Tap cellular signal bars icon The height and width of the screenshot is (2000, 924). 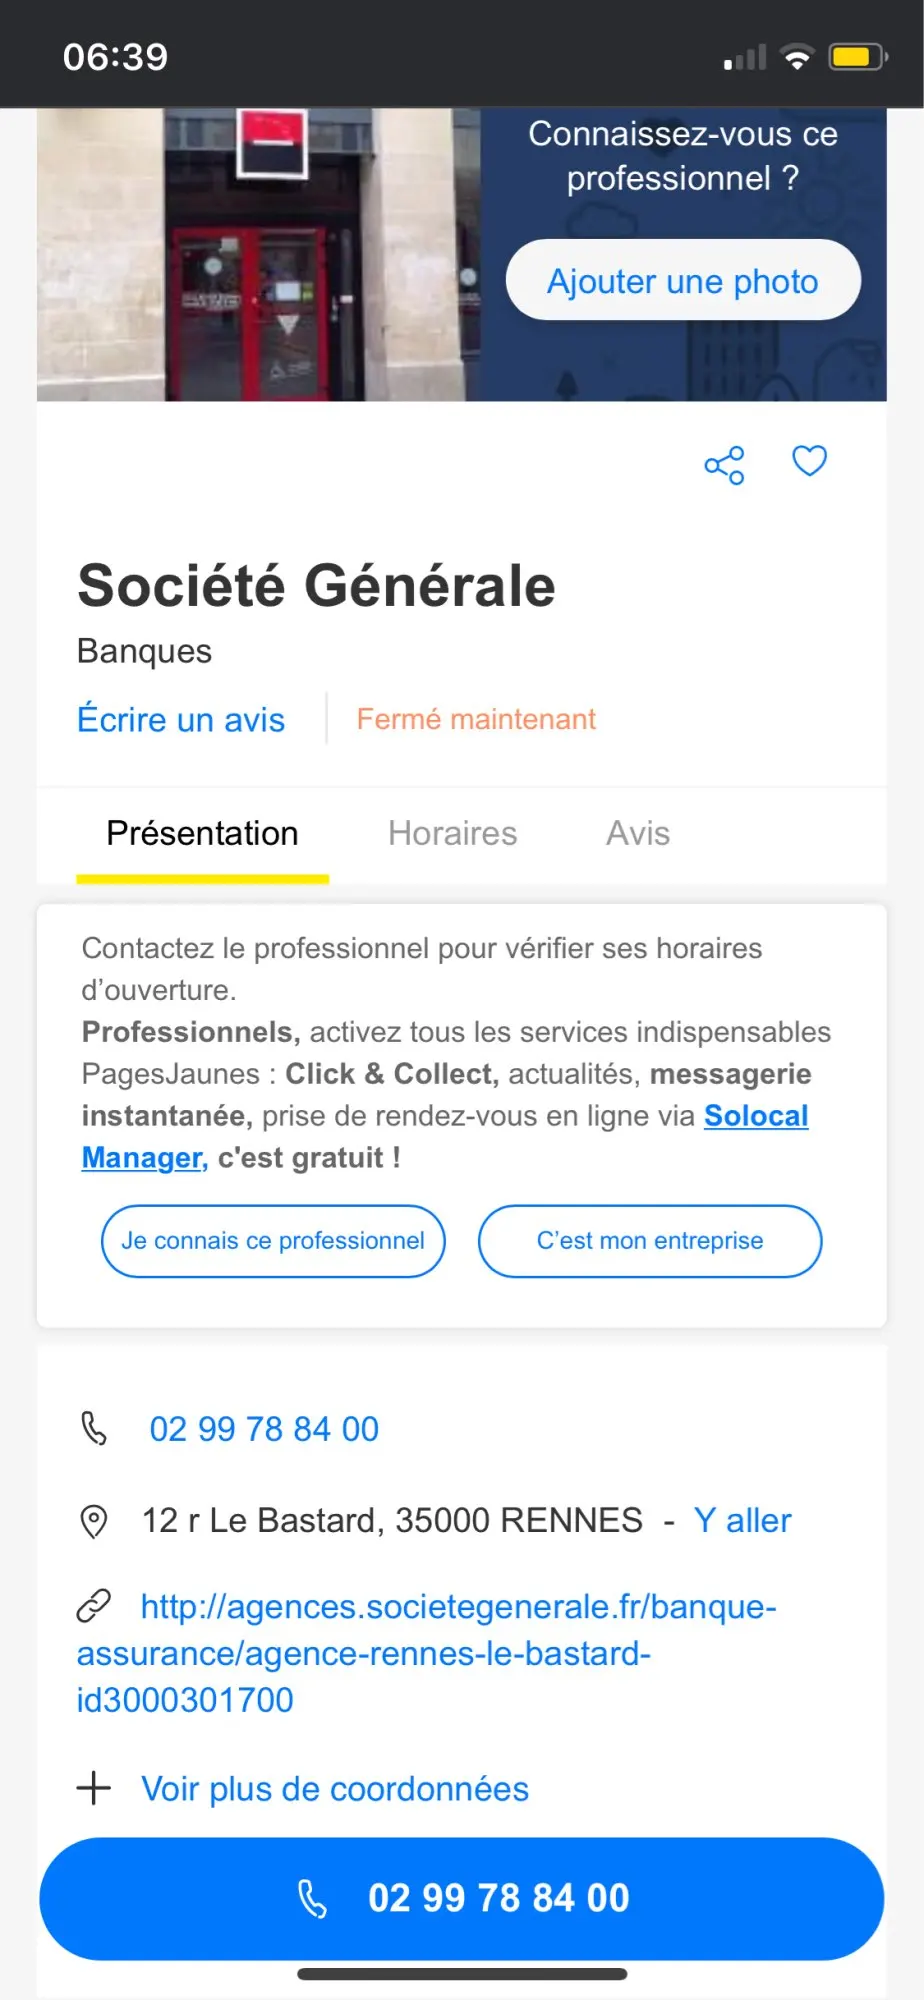click(x=745, y=58)
